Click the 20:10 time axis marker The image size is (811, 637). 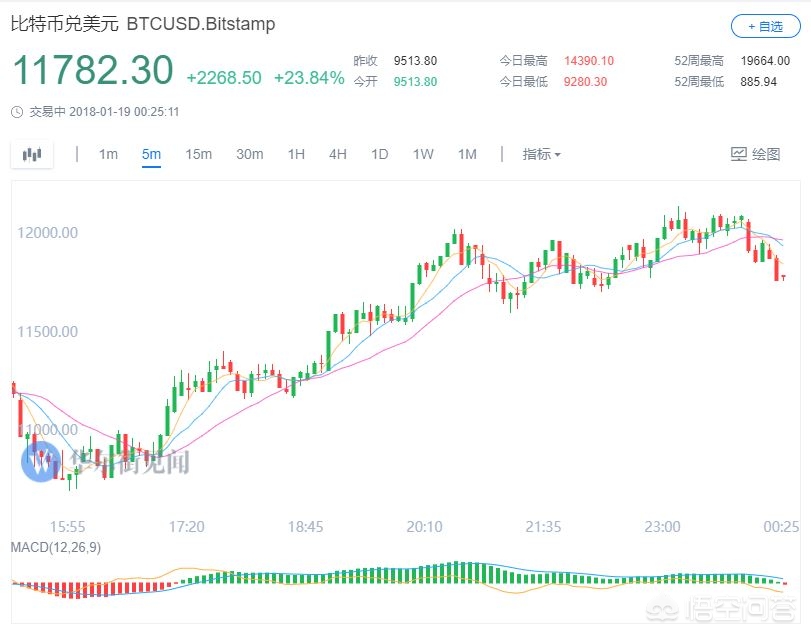tap(424, 526)
